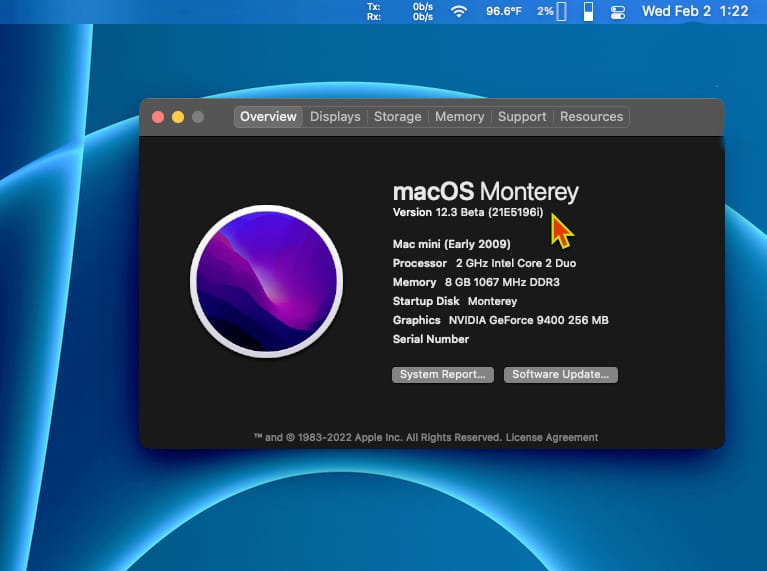Click the Apple copyright 1983-2022 text
Viewport: 767px width, 571px height.
[378, 437]
